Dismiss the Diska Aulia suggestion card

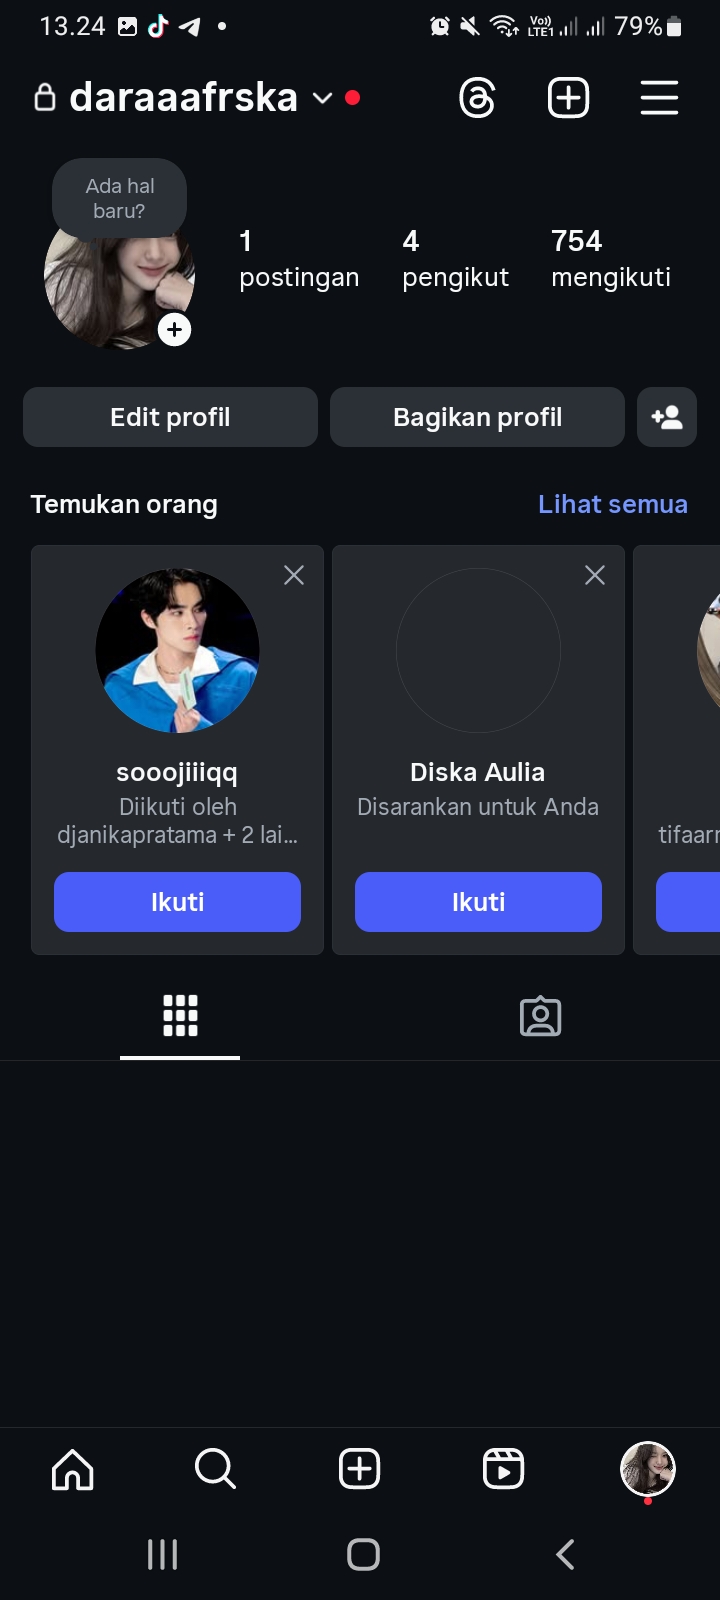click(595, 575)
